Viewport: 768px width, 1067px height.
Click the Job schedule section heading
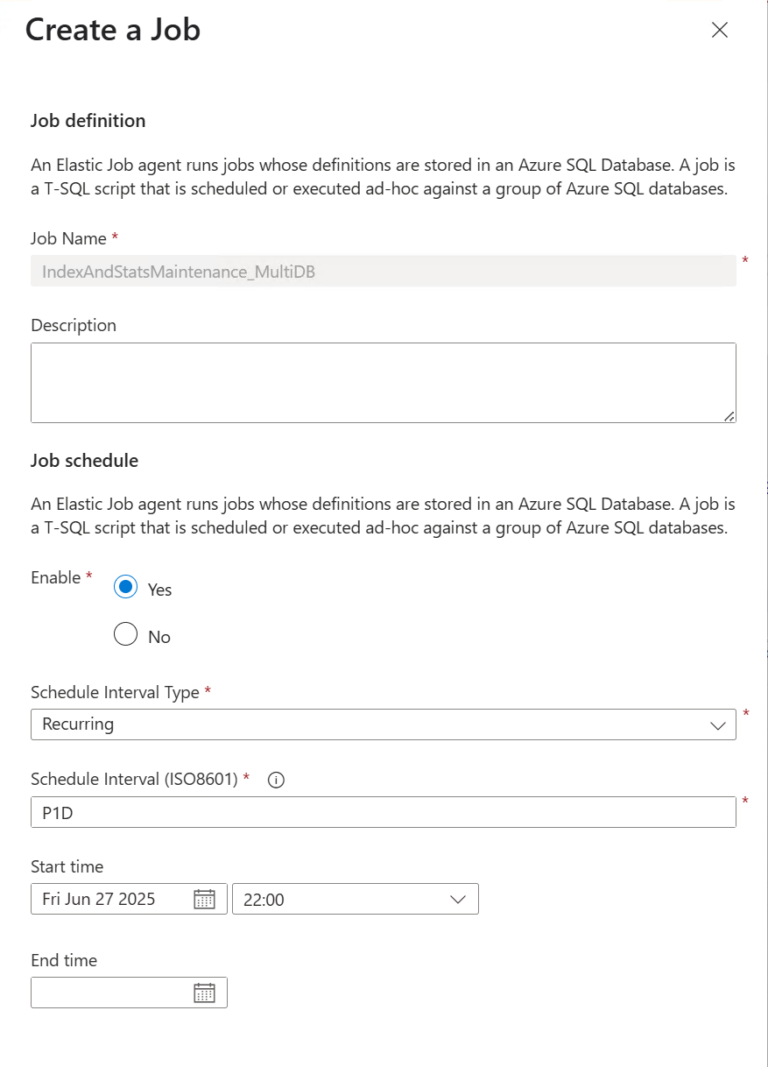pyautogui.click(x=84, y=461)
